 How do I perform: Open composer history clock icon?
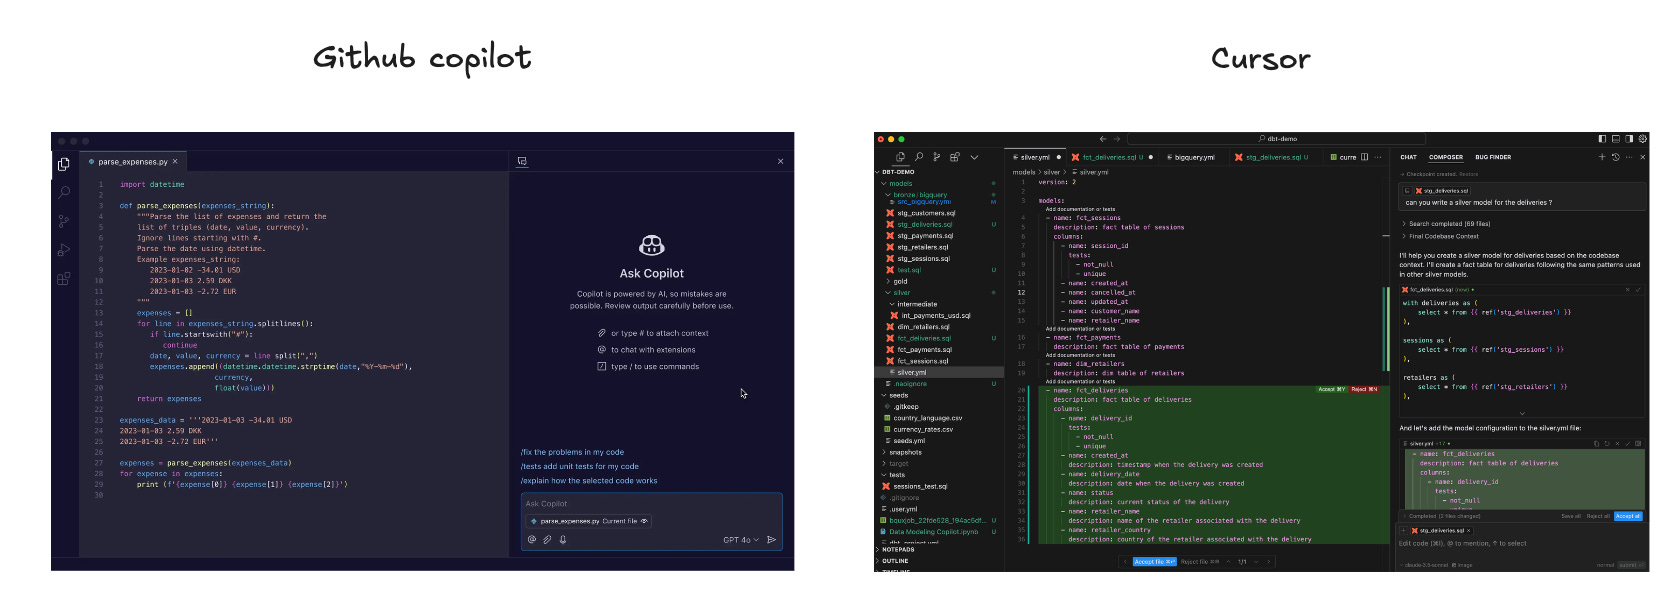coord(1615,157)
